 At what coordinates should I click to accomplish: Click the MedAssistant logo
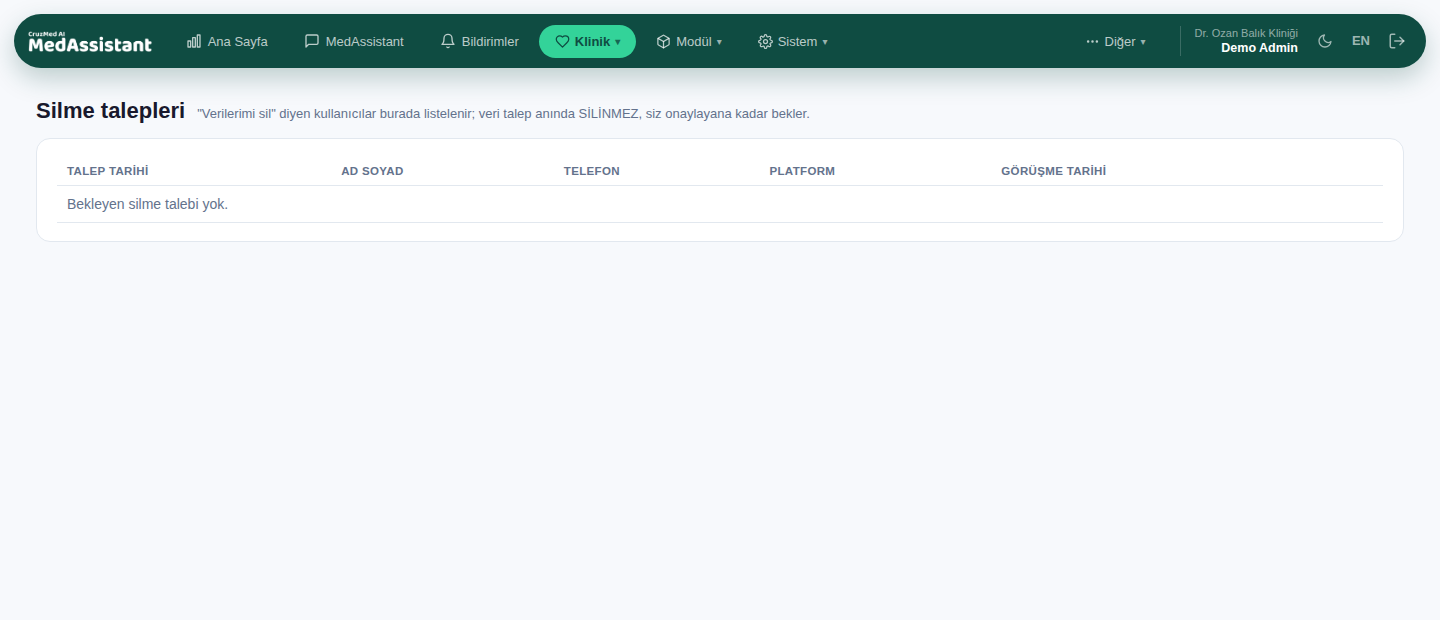[90, 41]
